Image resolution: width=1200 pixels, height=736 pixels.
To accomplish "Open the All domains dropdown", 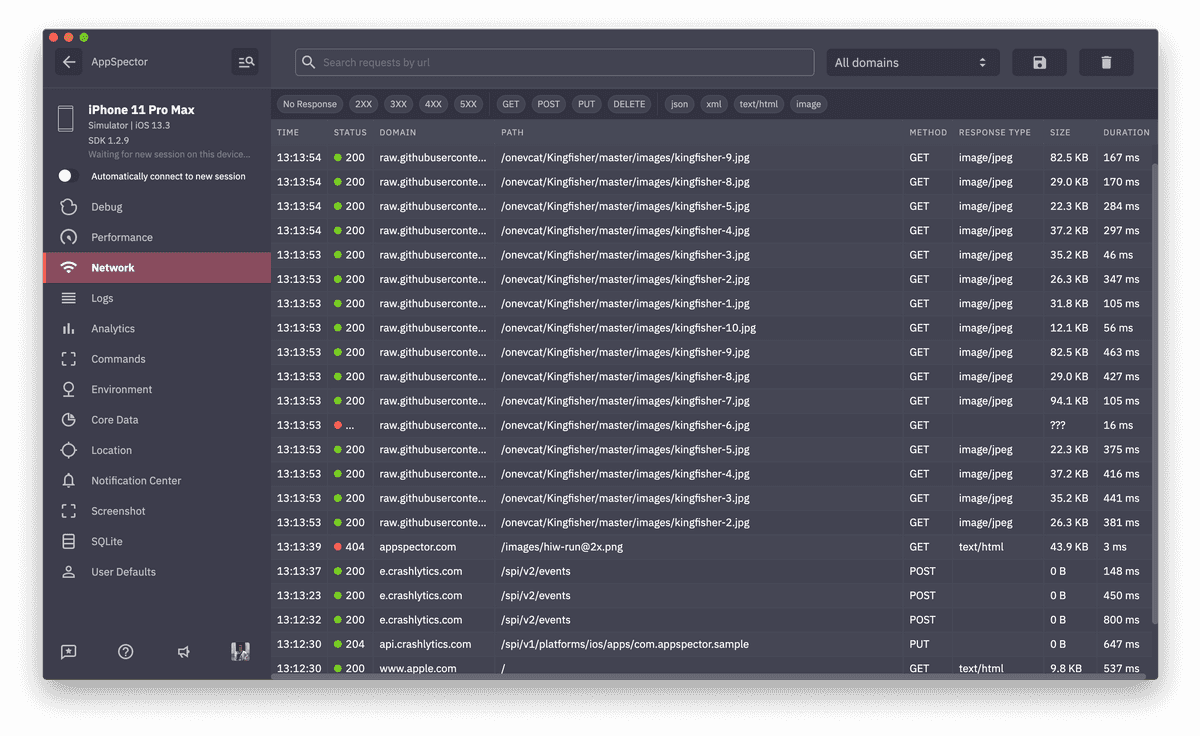I will (x=911, y=62).
